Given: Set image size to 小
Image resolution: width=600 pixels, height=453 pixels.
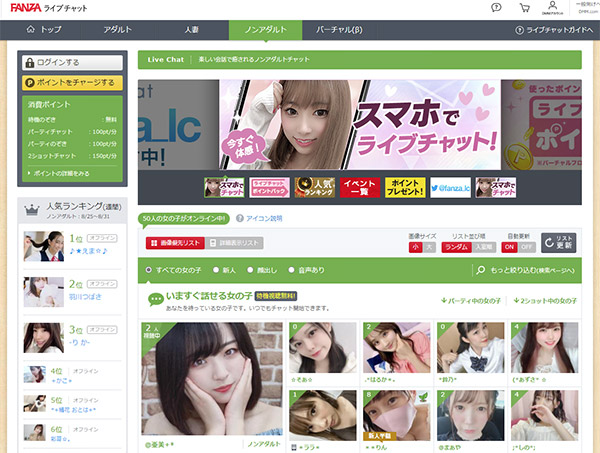Looking at the screenshot, I should pyautogui.click(x=415, y=247).
